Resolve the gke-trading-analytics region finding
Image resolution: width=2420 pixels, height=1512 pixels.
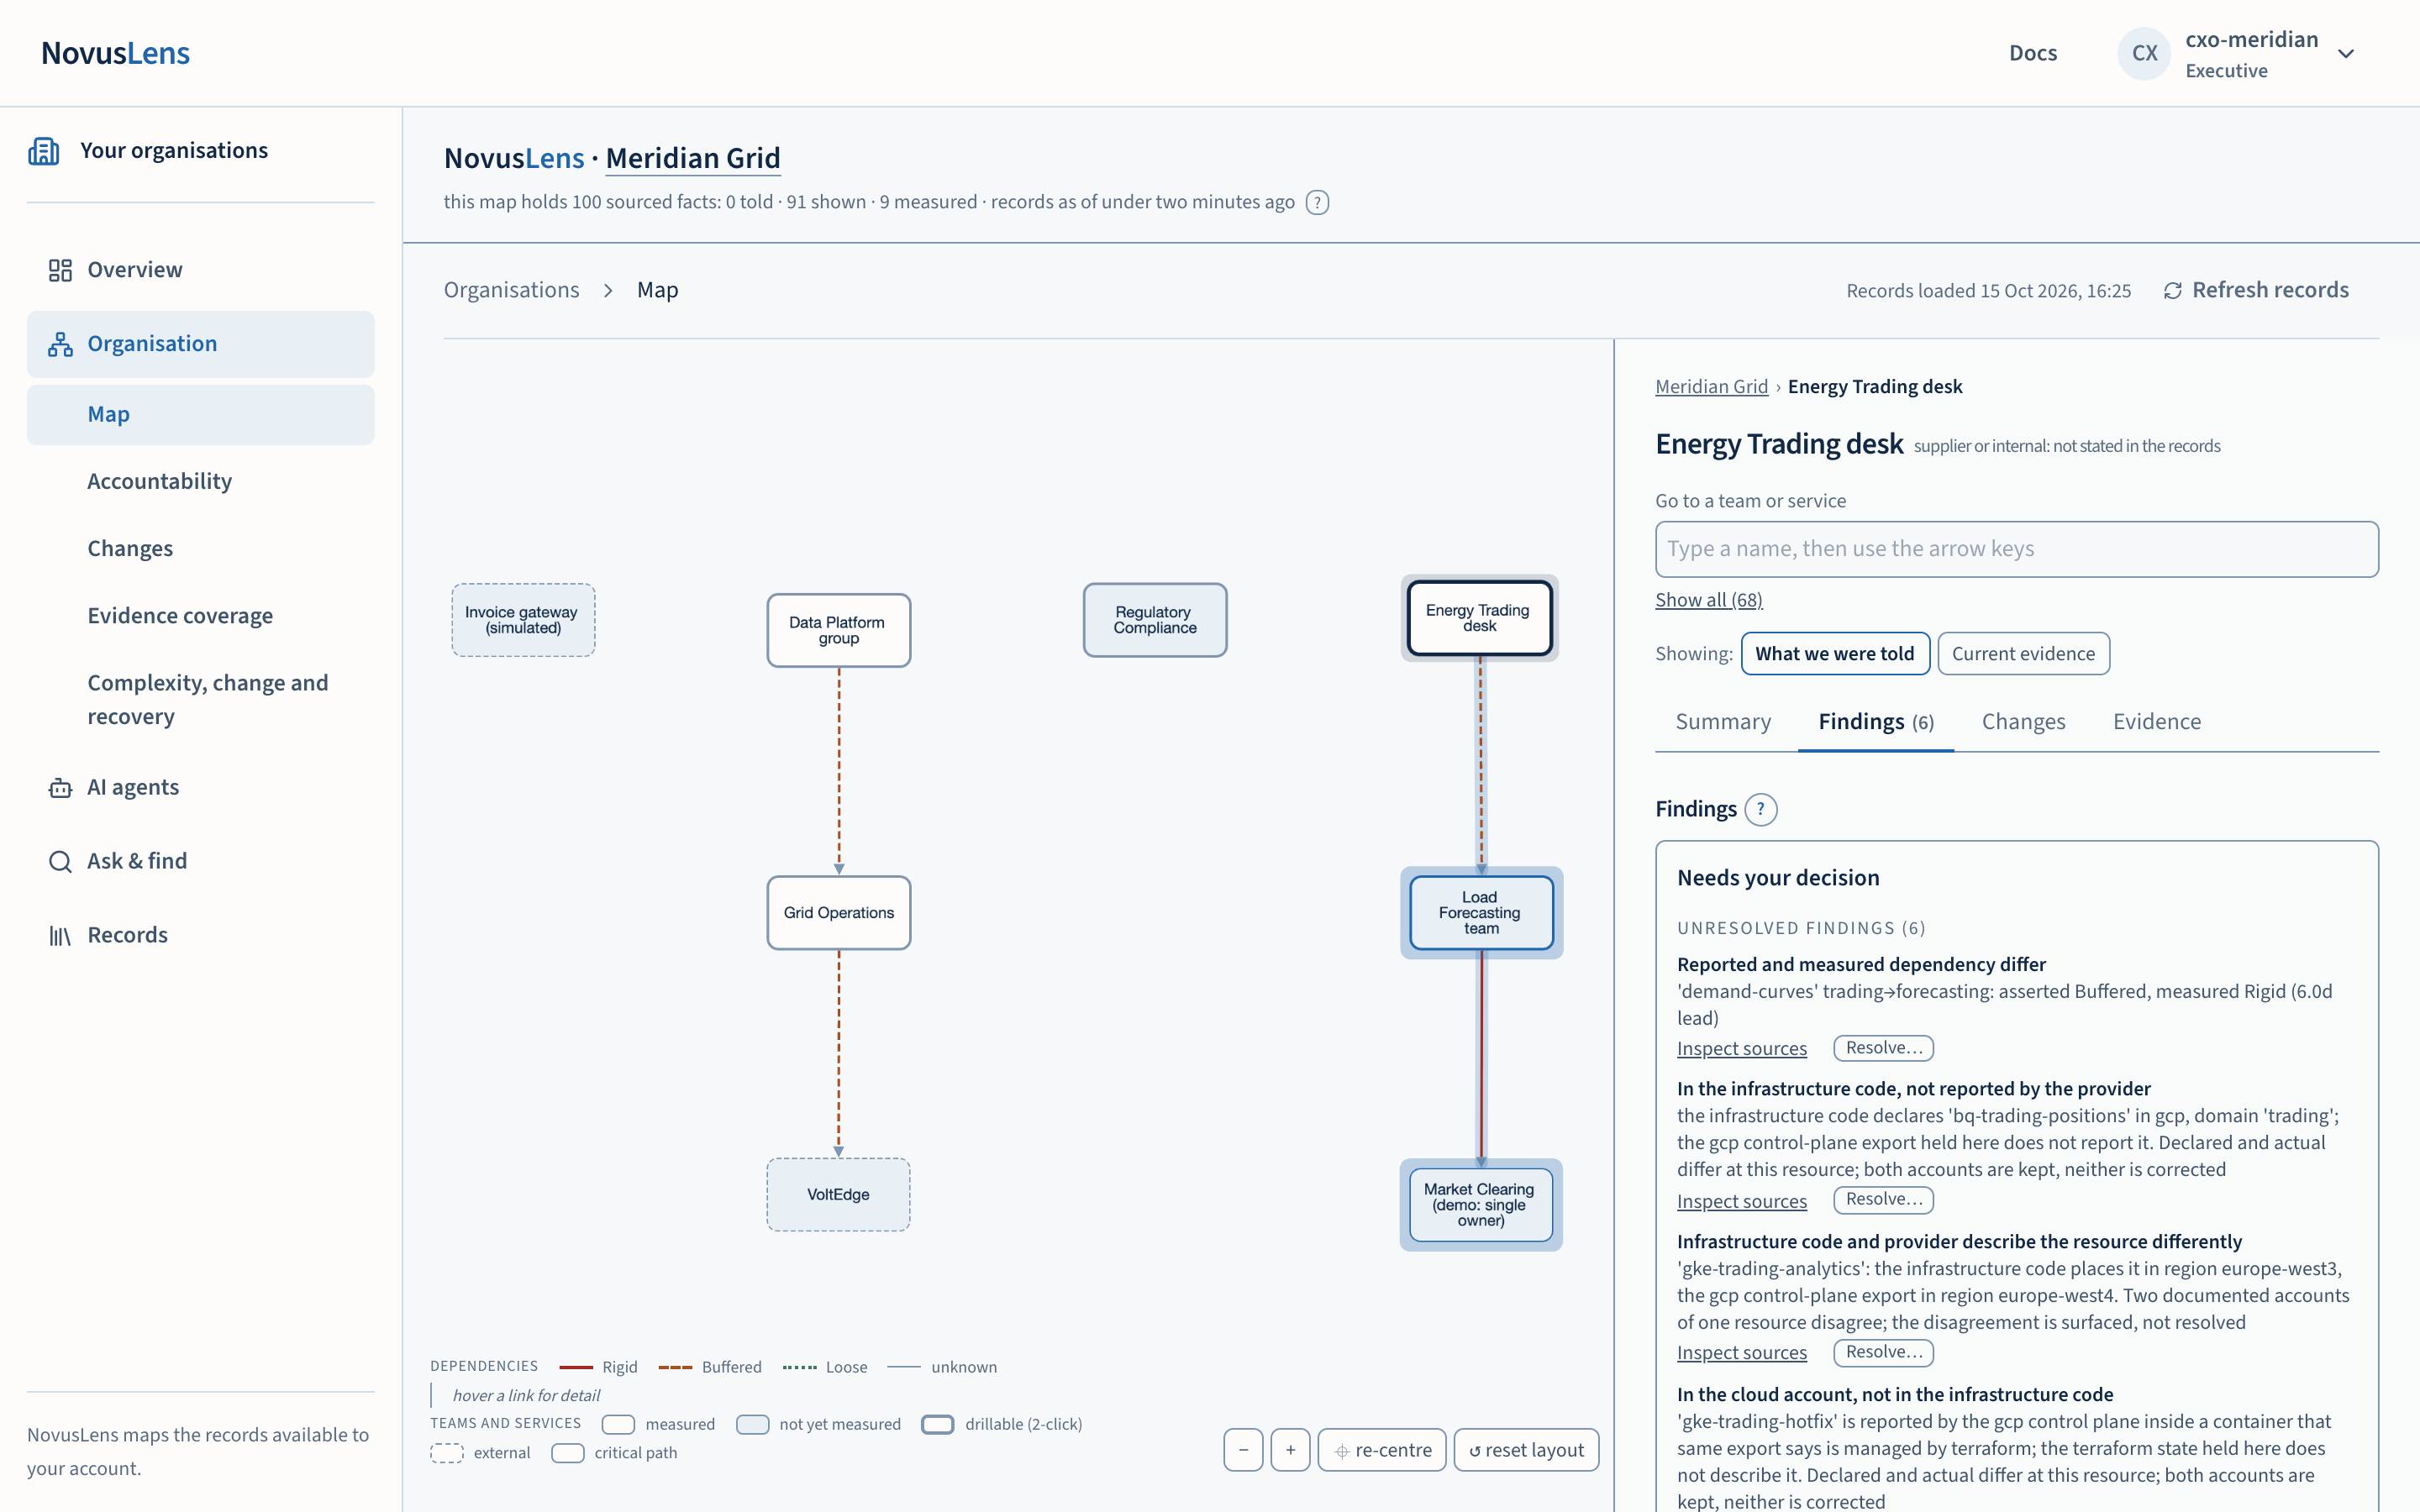coord(1883,1352)
